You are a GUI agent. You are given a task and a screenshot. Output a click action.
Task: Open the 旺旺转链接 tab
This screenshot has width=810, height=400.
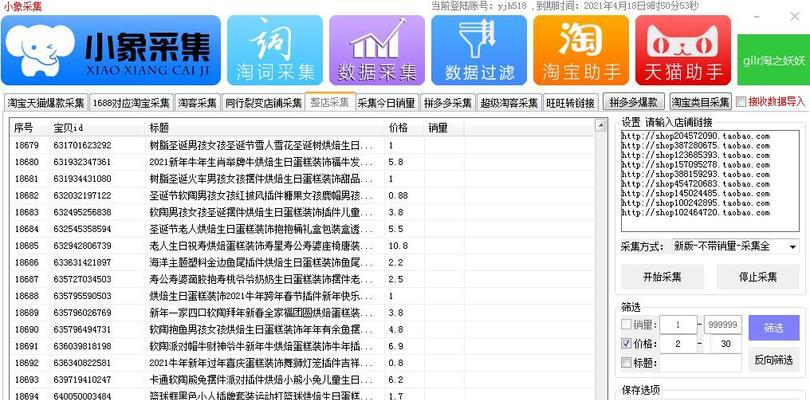570,102
